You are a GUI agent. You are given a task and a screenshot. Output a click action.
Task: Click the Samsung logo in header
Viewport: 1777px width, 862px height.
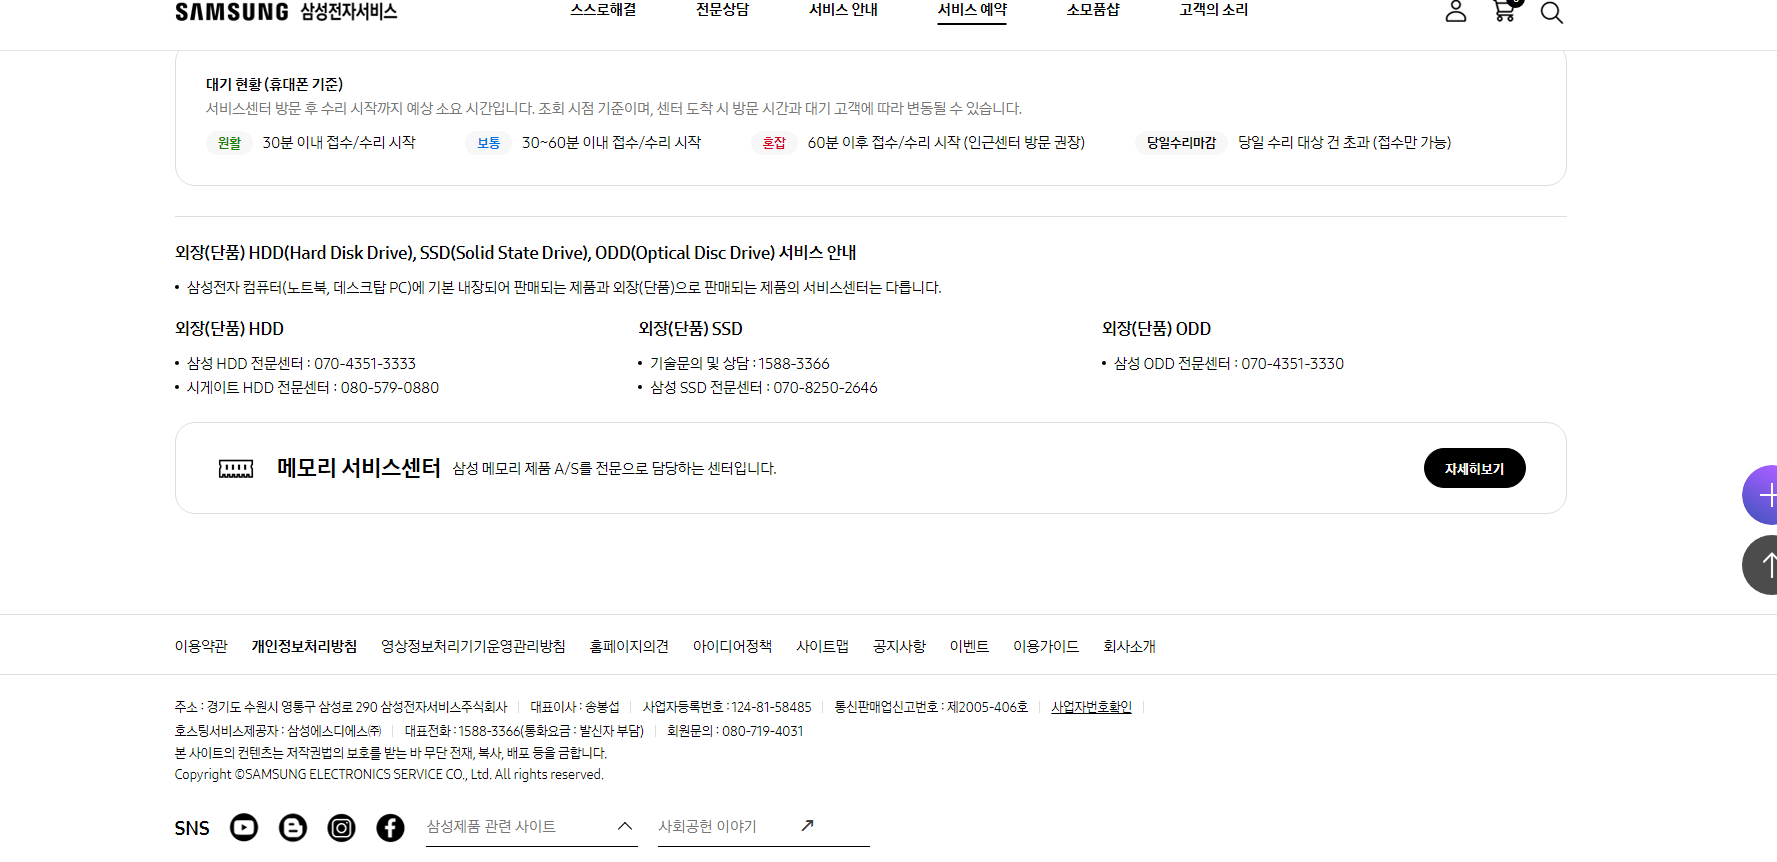232,12
